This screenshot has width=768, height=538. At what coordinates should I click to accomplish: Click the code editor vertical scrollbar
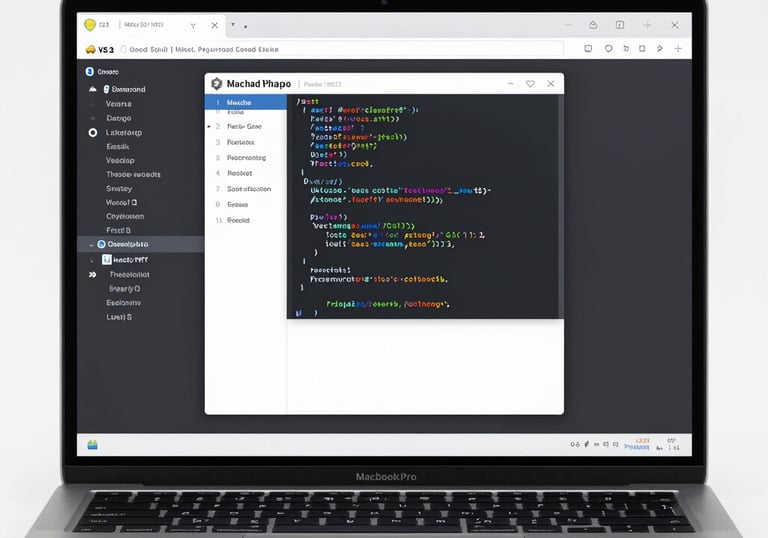(561, 206)
